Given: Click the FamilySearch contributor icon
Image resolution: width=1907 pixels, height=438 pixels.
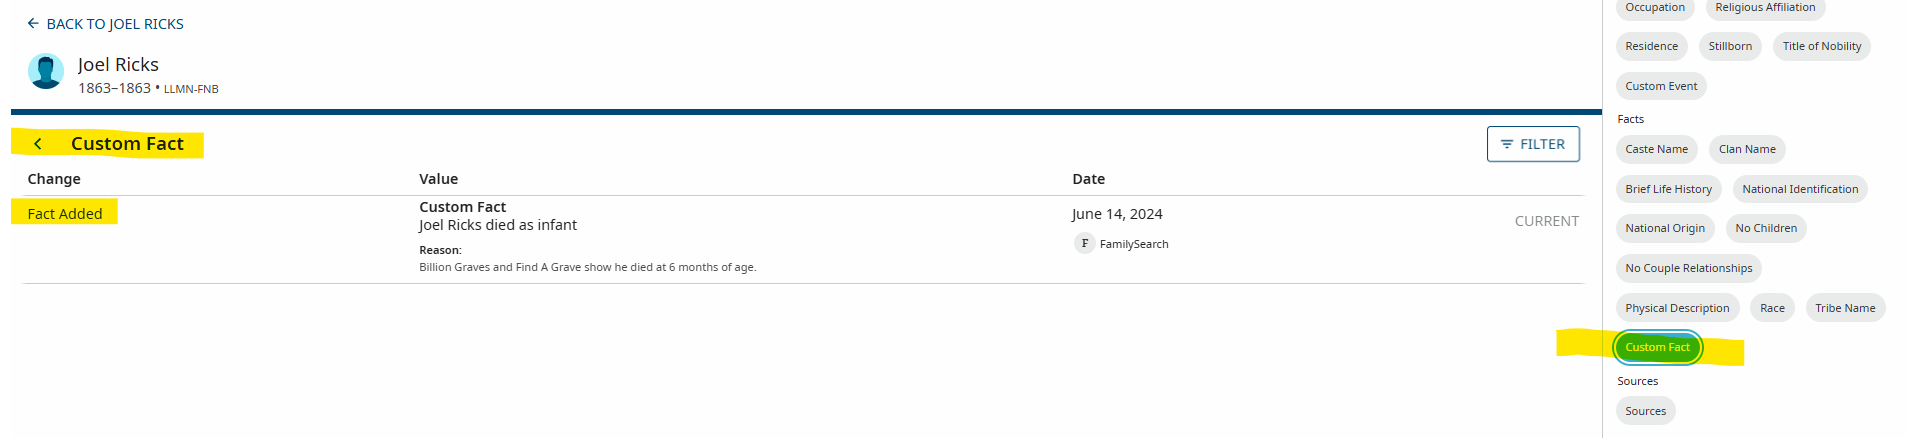Looking at the screenshot, I should click(1084, 243).
